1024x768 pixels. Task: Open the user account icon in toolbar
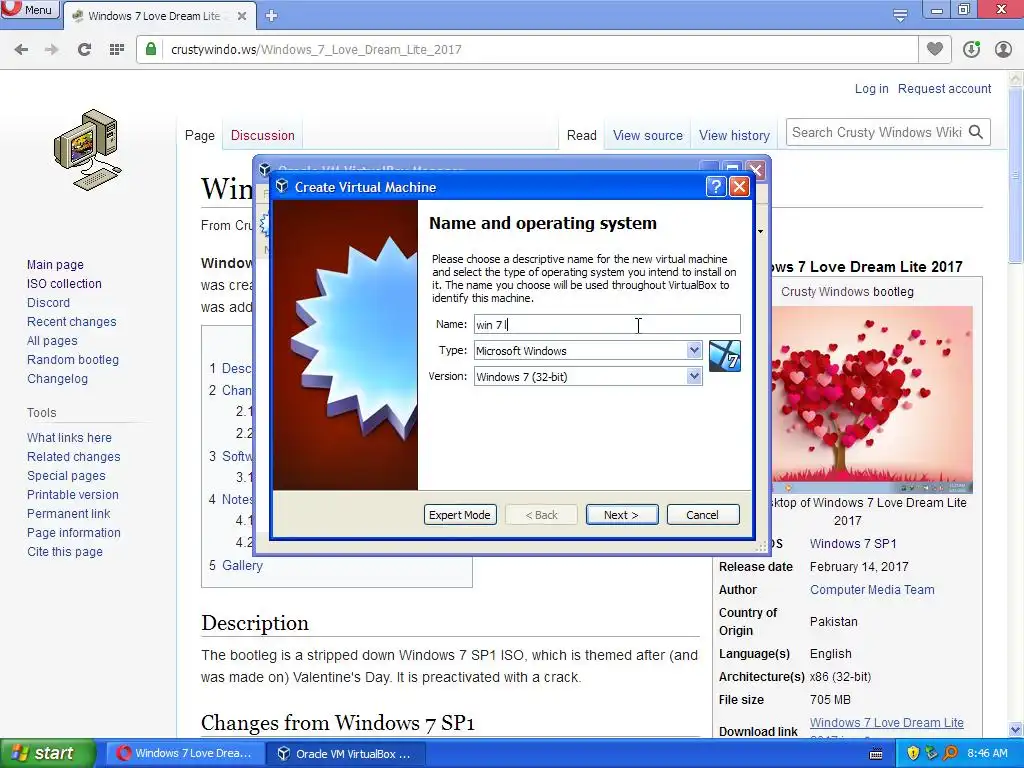pos(1003,49)
